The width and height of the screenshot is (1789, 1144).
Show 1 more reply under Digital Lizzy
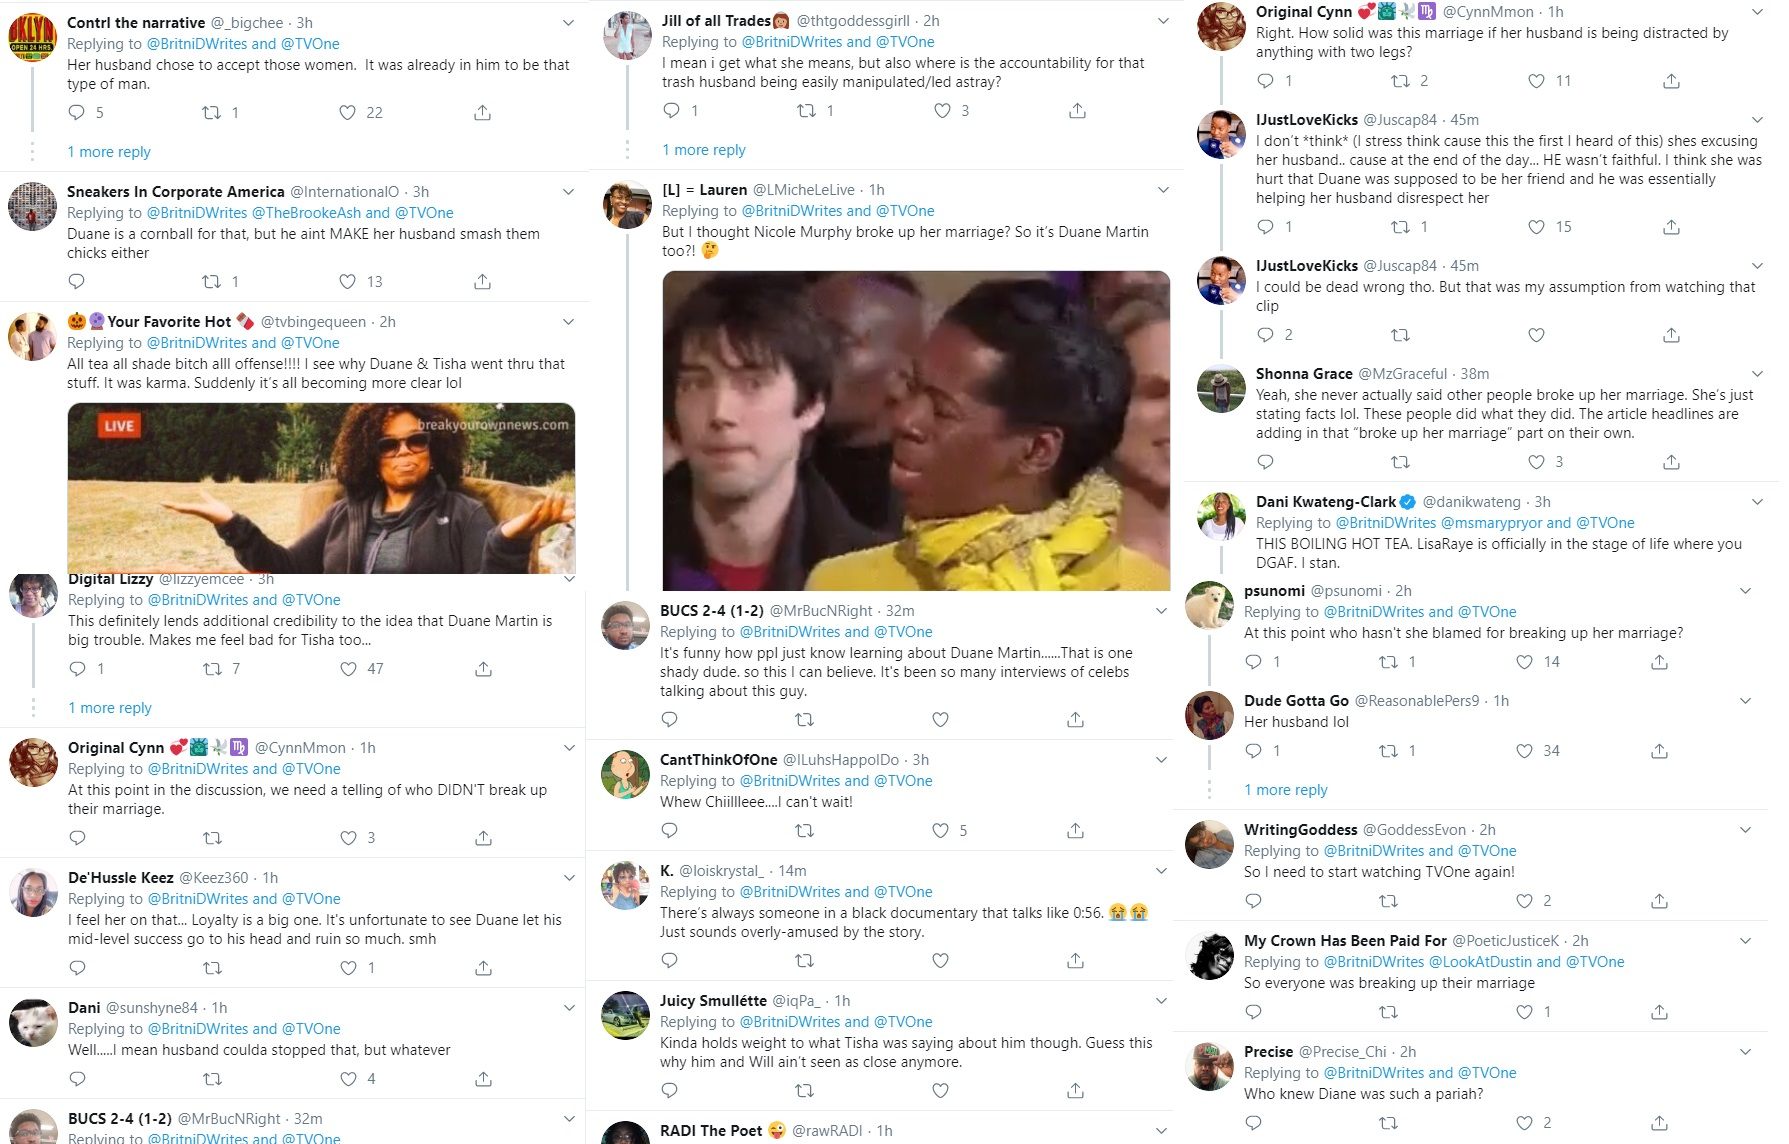110,708
